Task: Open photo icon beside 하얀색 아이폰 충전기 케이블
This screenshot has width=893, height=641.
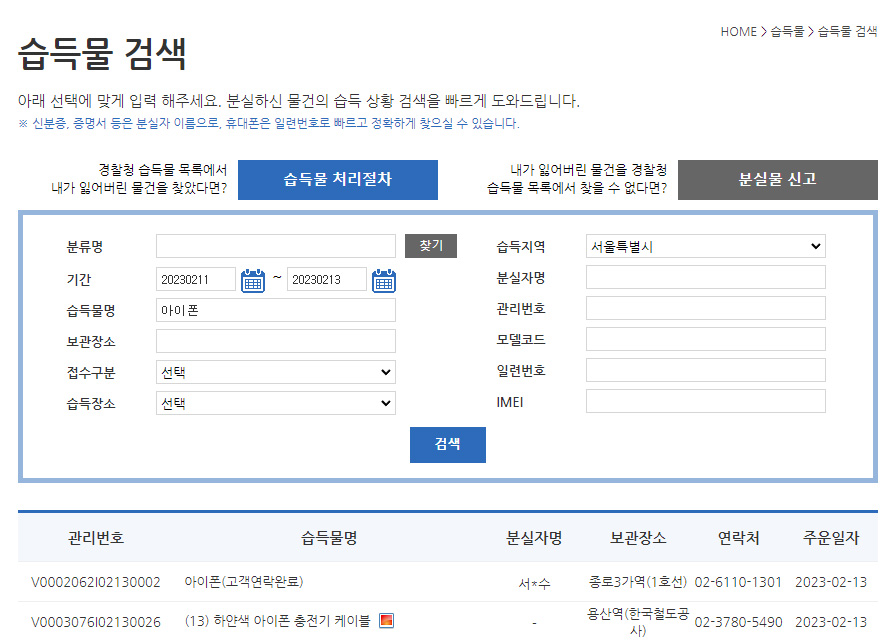Action: (x=386, y=621)
